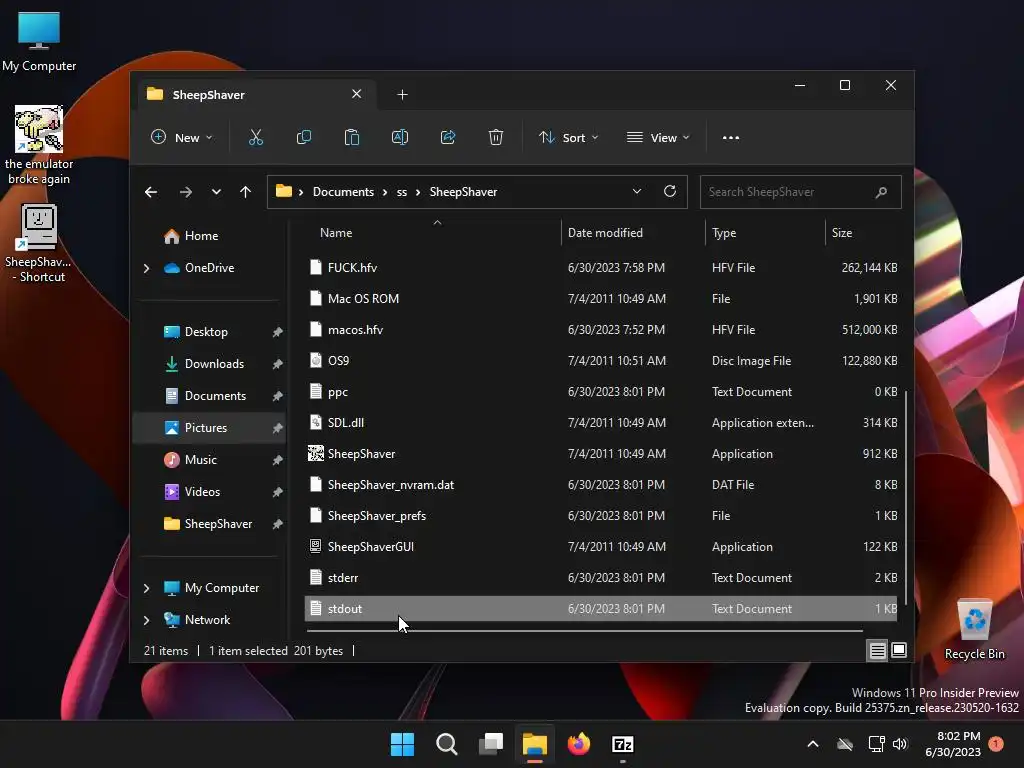The width and height of the screenshot is (1024, 768).
Task: Unpin Music pin icon in sidebar
Action: click(x=278, y=460)
